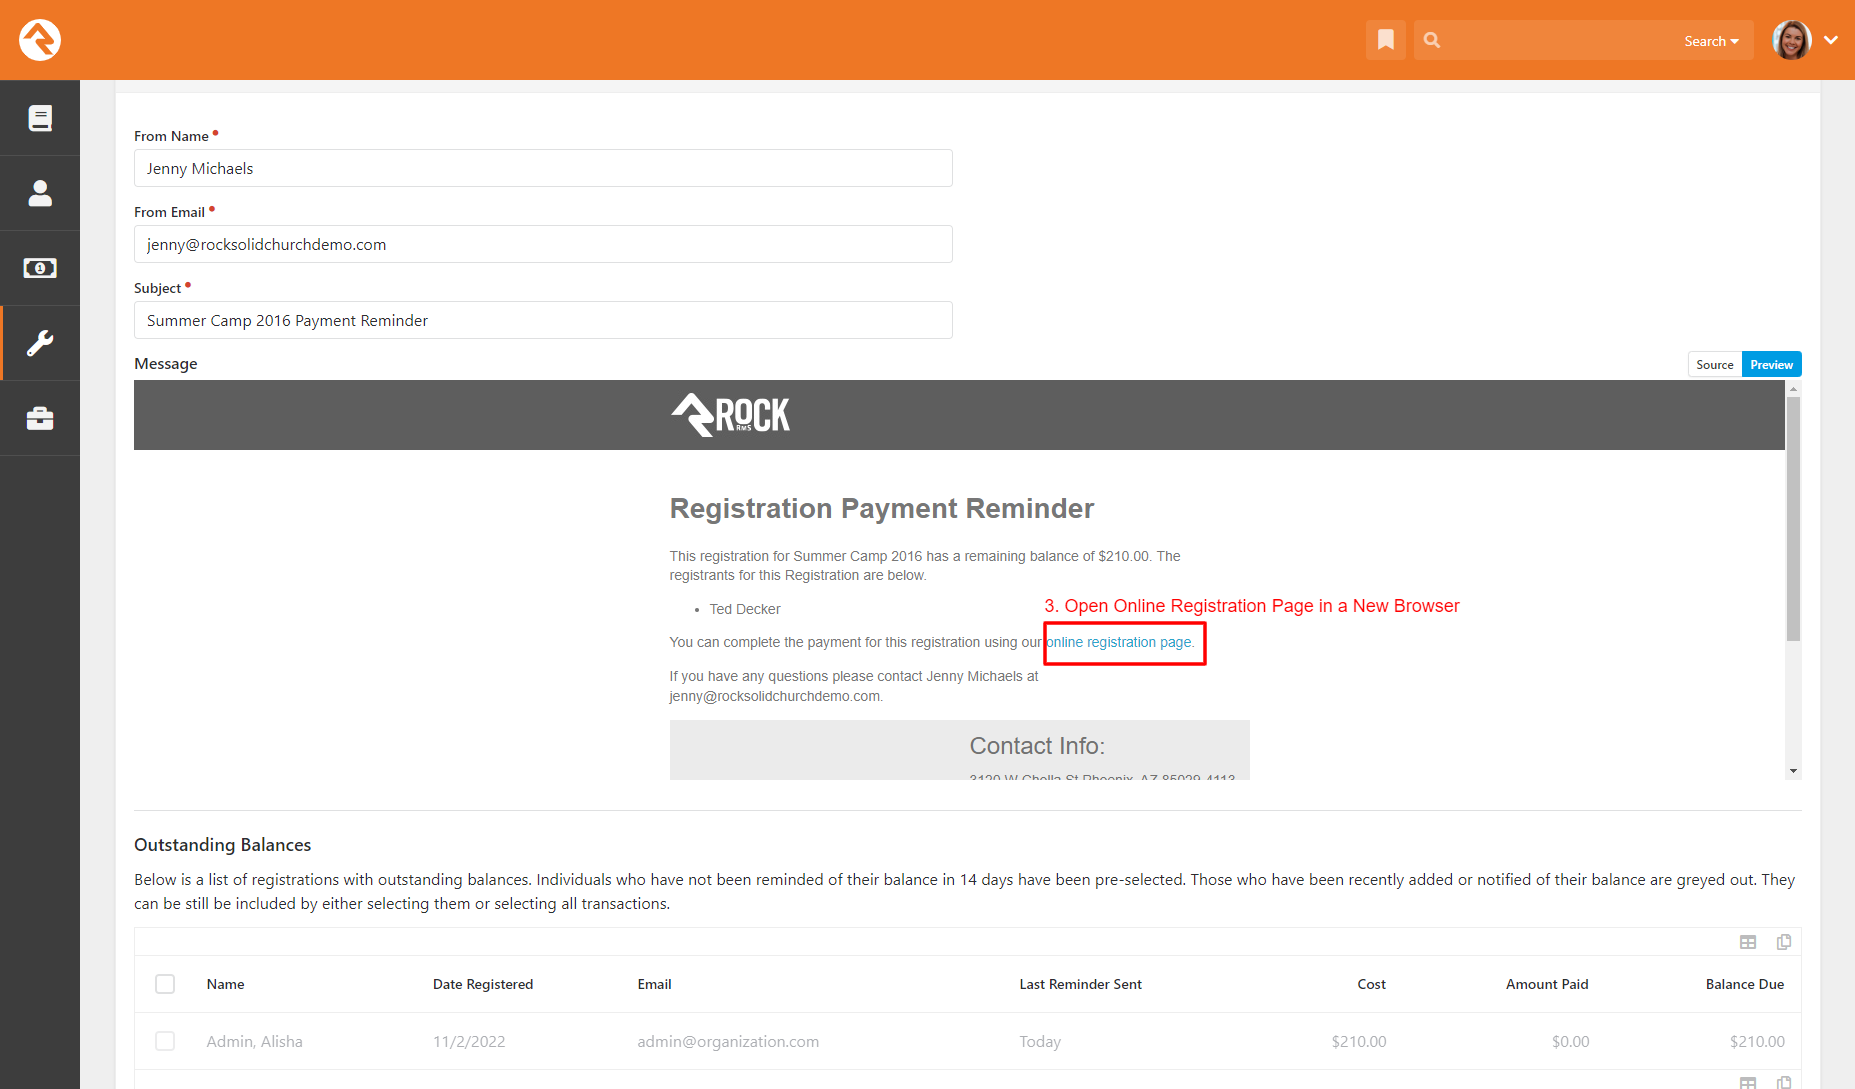Select the checkbox for Admin, Alisha

click(165, 1040)
